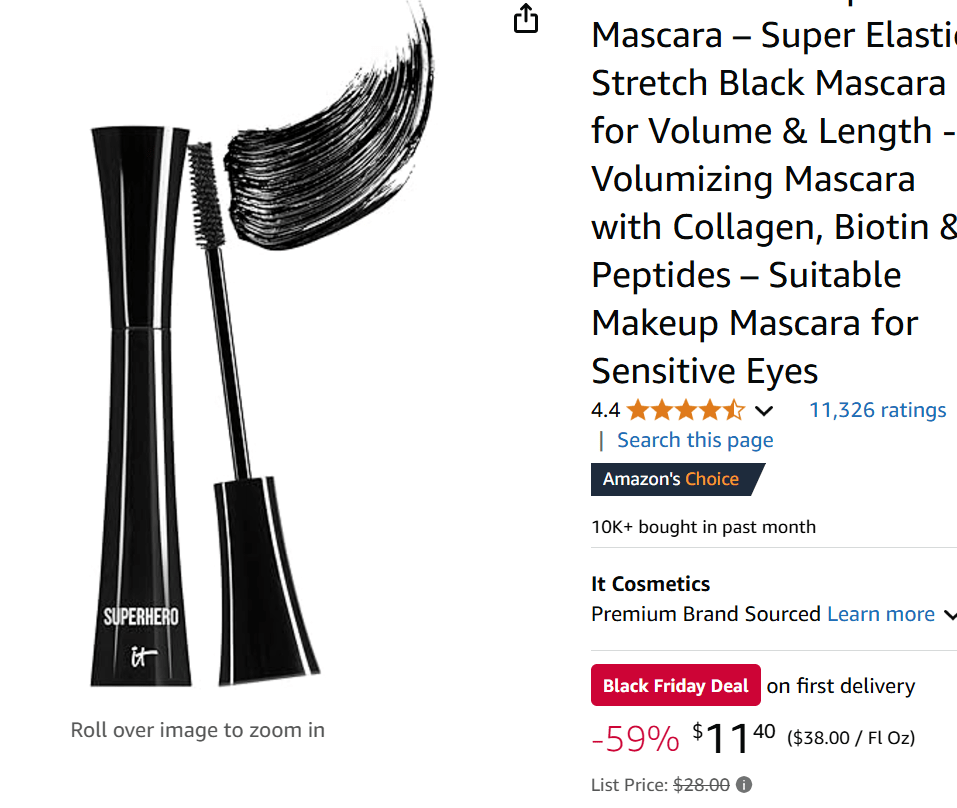Screen dimensions: 957x808
Task: Click the crossed-out $28.00 list price
Action: (701, 785)
